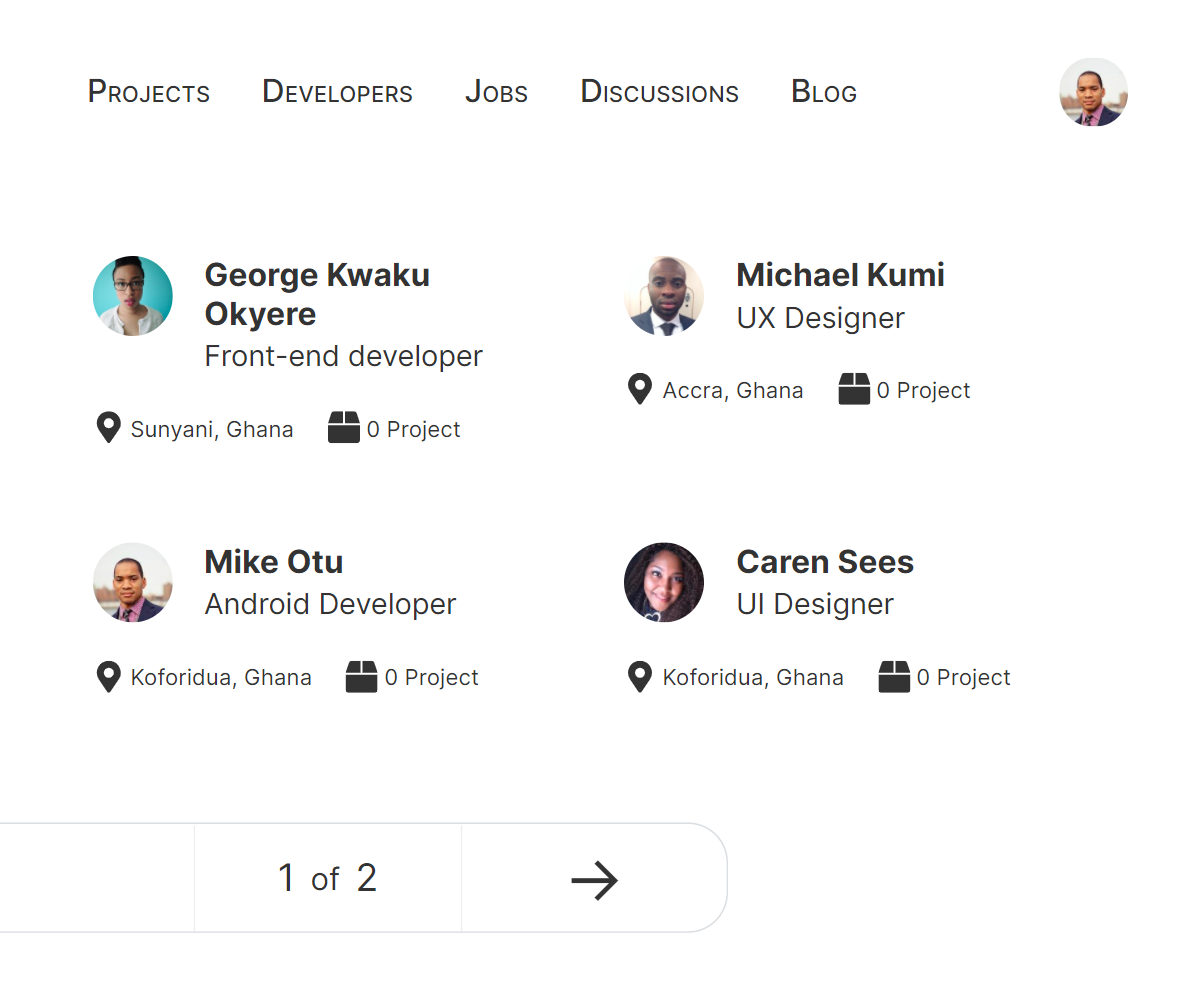1181x987 pixels.
Task: Click the project box icon on Caren Sees's card
Action: point(894,677)
